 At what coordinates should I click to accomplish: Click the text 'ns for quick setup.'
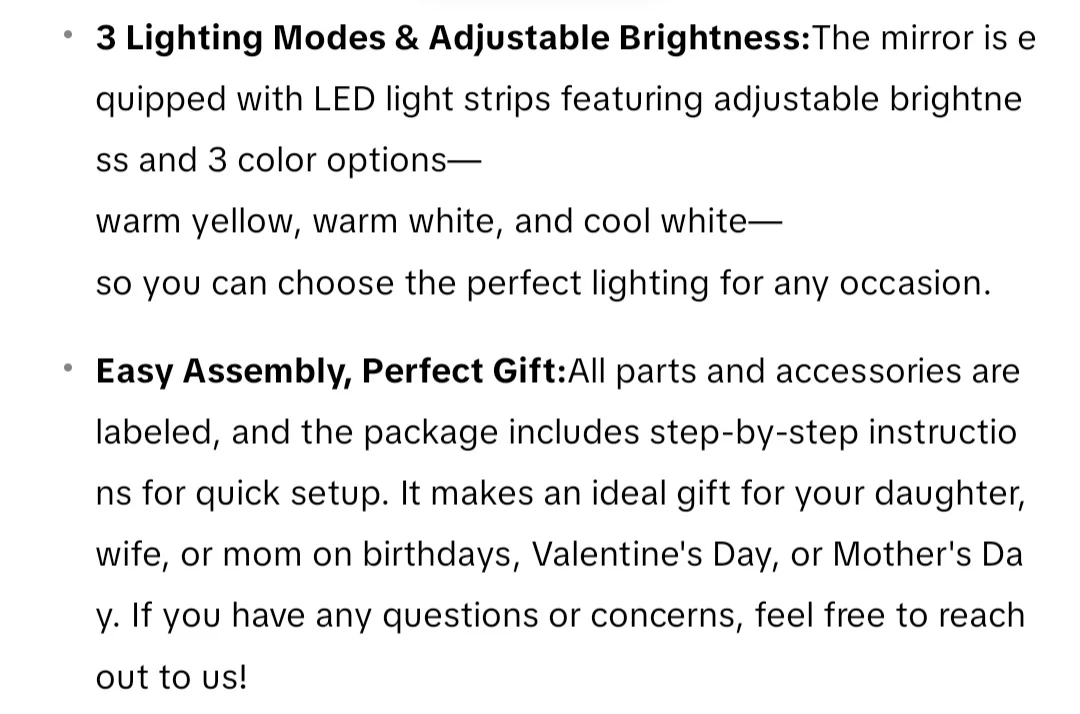[243, 494]
